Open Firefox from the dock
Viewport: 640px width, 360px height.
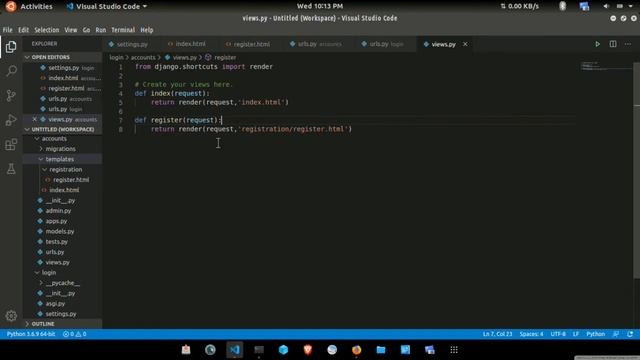pos(356,350)
